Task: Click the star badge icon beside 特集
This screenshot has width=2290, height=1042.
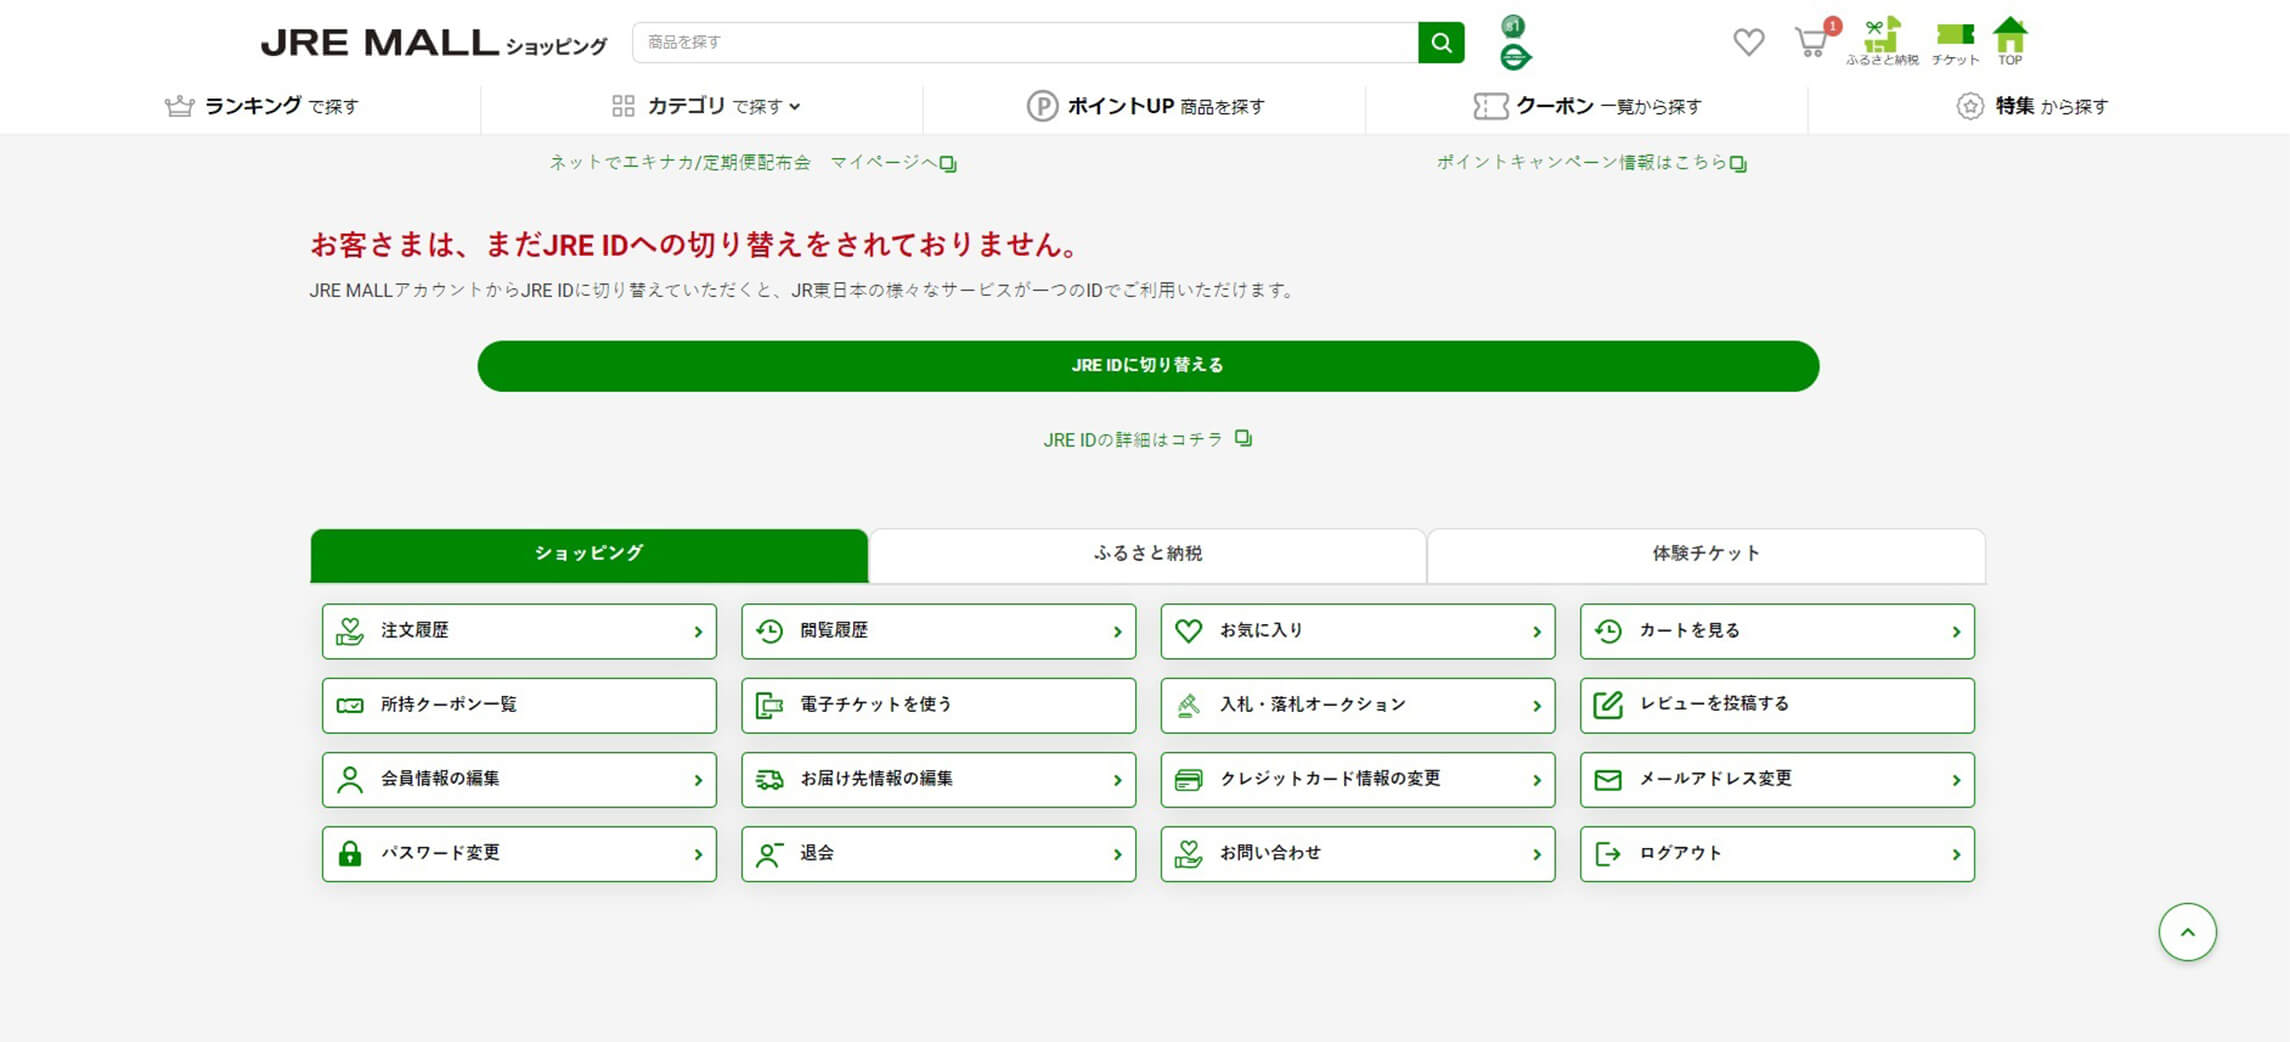Action: [1970, 106]
